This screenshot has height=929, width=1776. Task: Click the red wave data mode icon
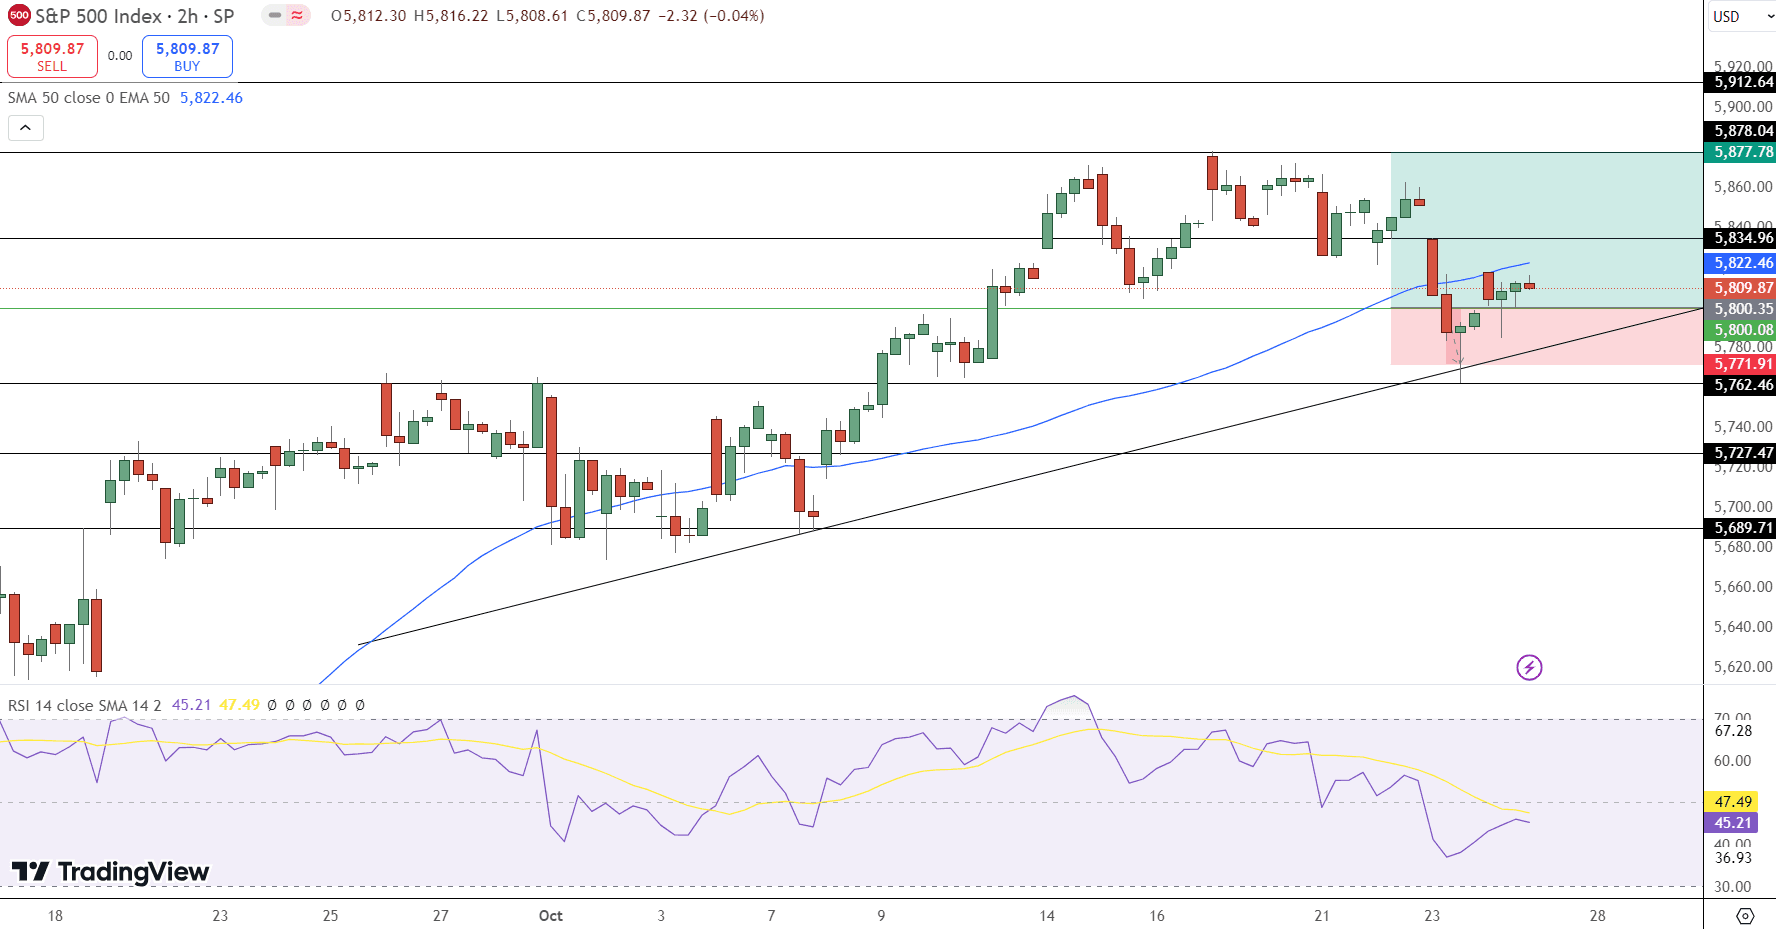tap(298, 16)
